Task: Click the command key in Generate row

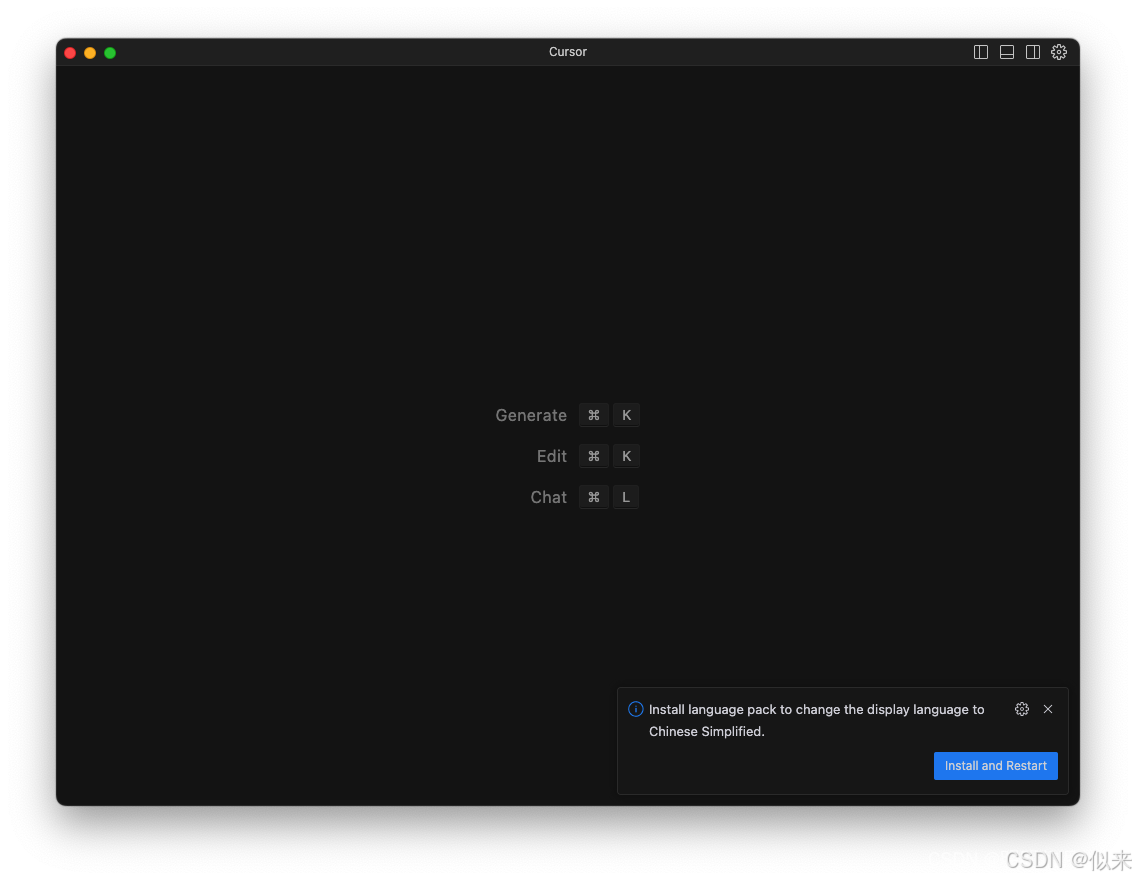Action: pyautogui.click(x=593, y=415)
